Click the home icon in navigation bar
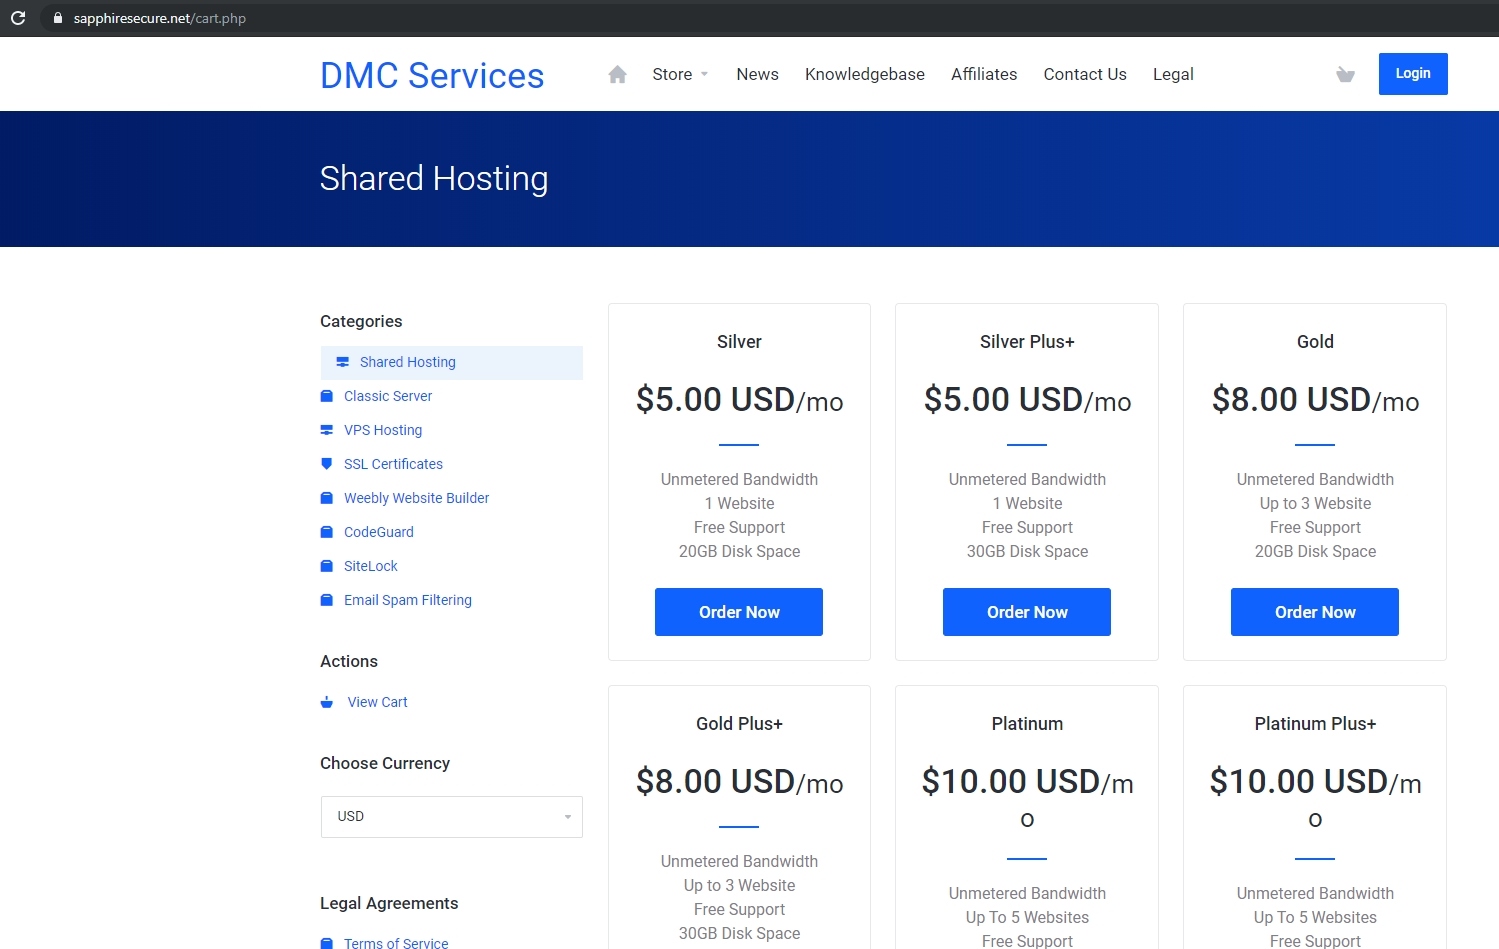1499x949 pixels. 617,74
